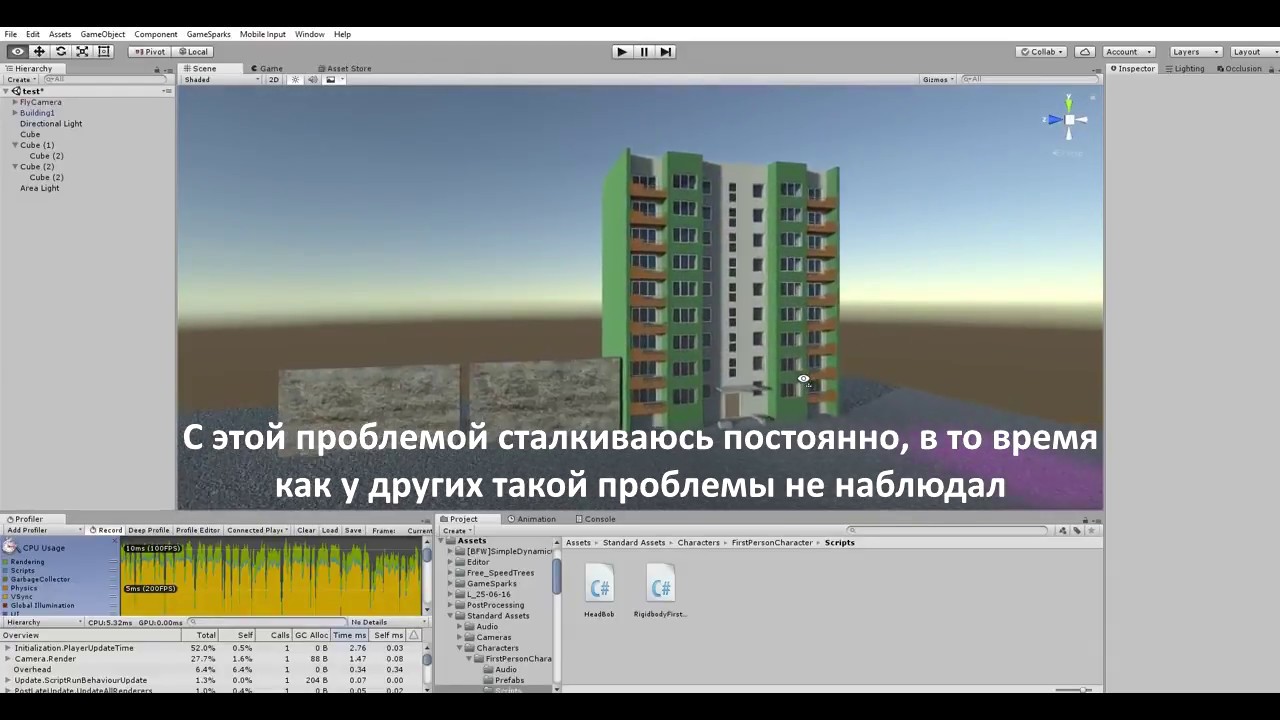Toggle Deep Profile in Profiler
This screenshot has width=1280, height=720.
click(x=149, y=530)
